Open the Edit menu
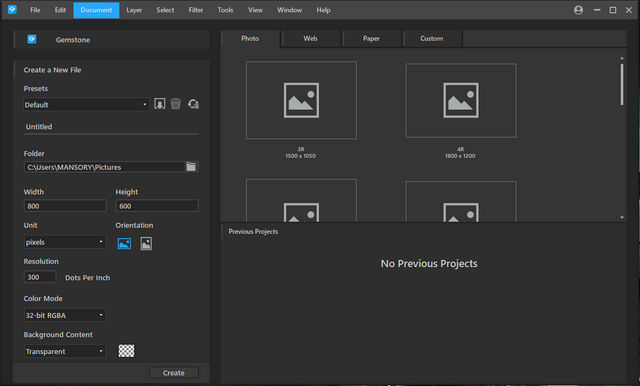The image size is (640, 386). tap(60, 10)
